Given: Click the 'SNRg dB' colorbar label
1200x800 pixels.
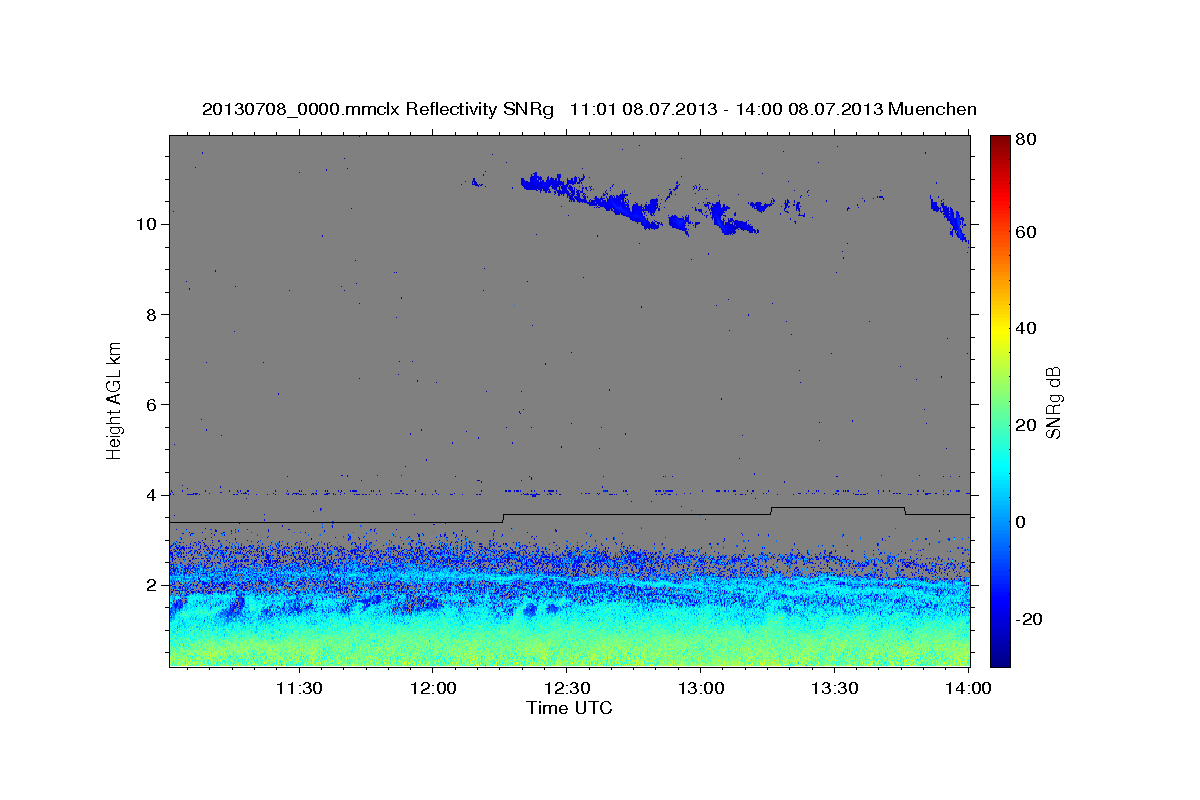Looking at the screenshot, I should coord(1053,402).
